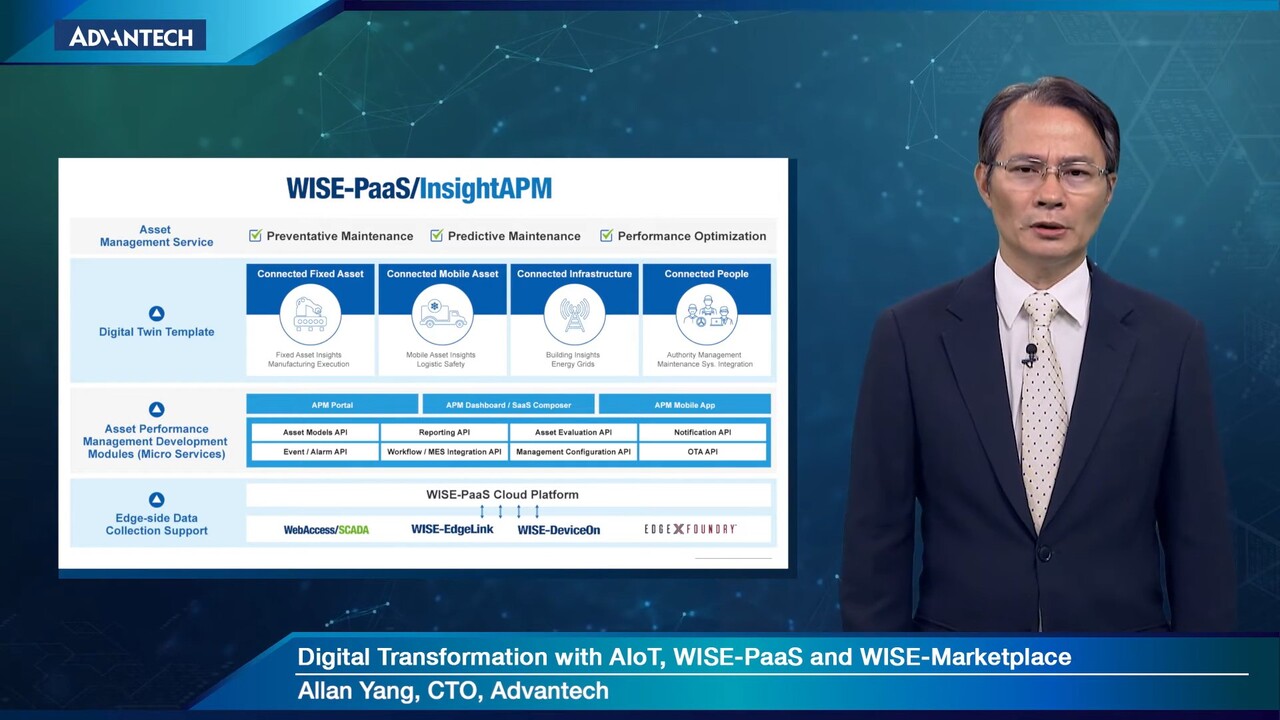Toggle the Predictive Maintenance checkbox
The height and width of the screenshot is (720, 1280).
point(436,236)
